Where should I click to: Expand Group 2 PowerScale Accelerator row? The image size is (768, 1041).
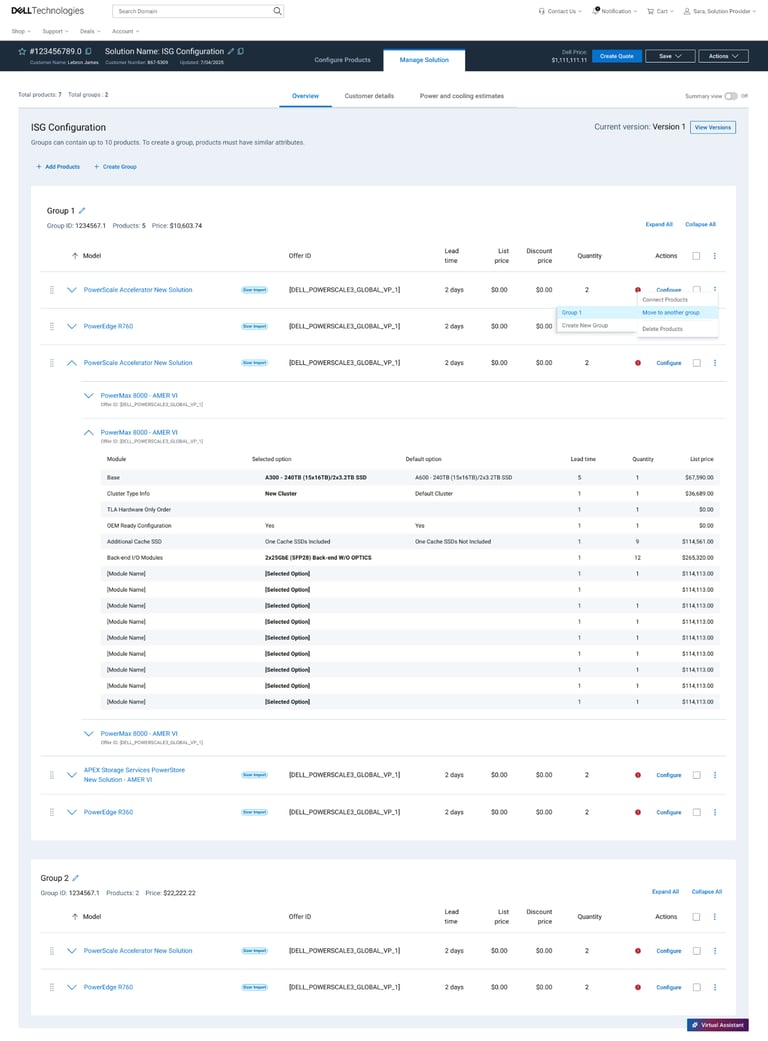[72, 951]
